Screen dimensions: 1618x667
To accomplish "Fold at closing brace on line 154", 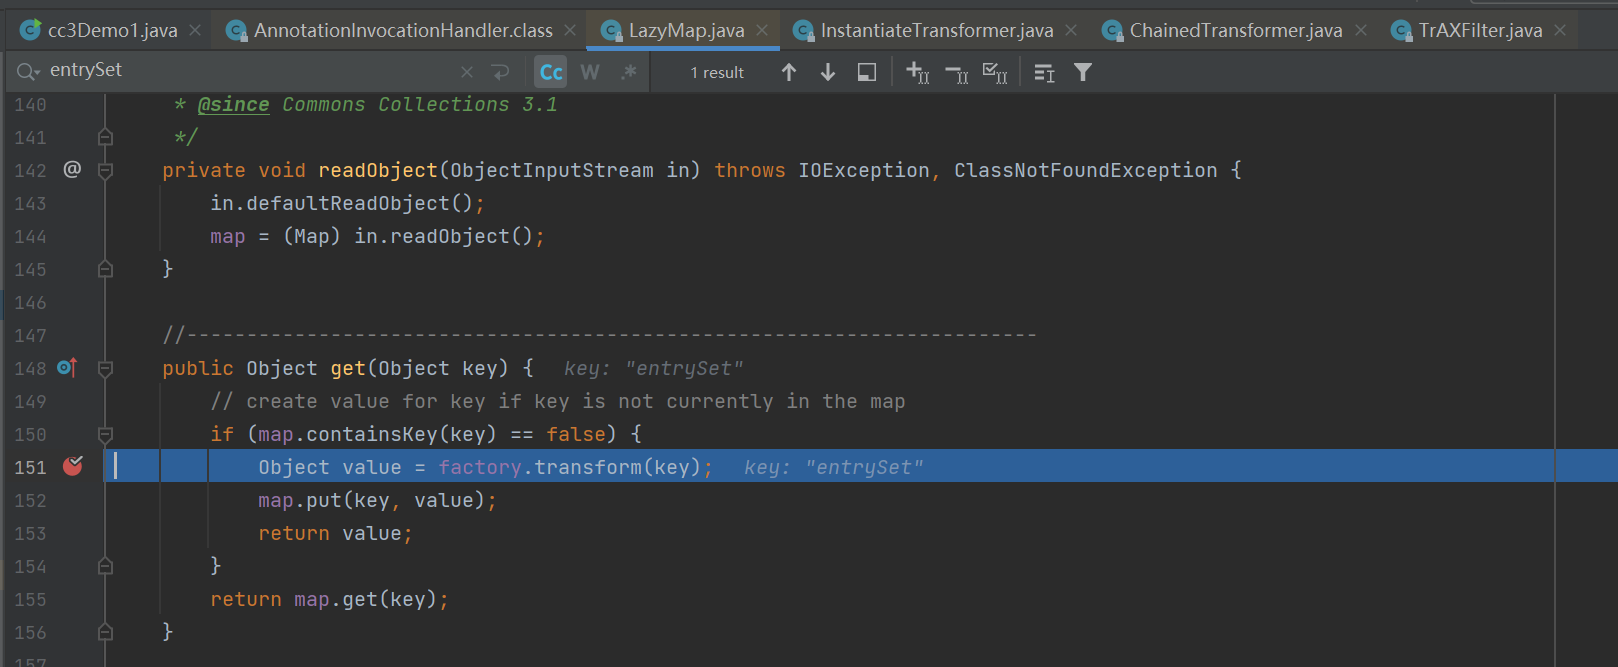I will pos(105,566).
